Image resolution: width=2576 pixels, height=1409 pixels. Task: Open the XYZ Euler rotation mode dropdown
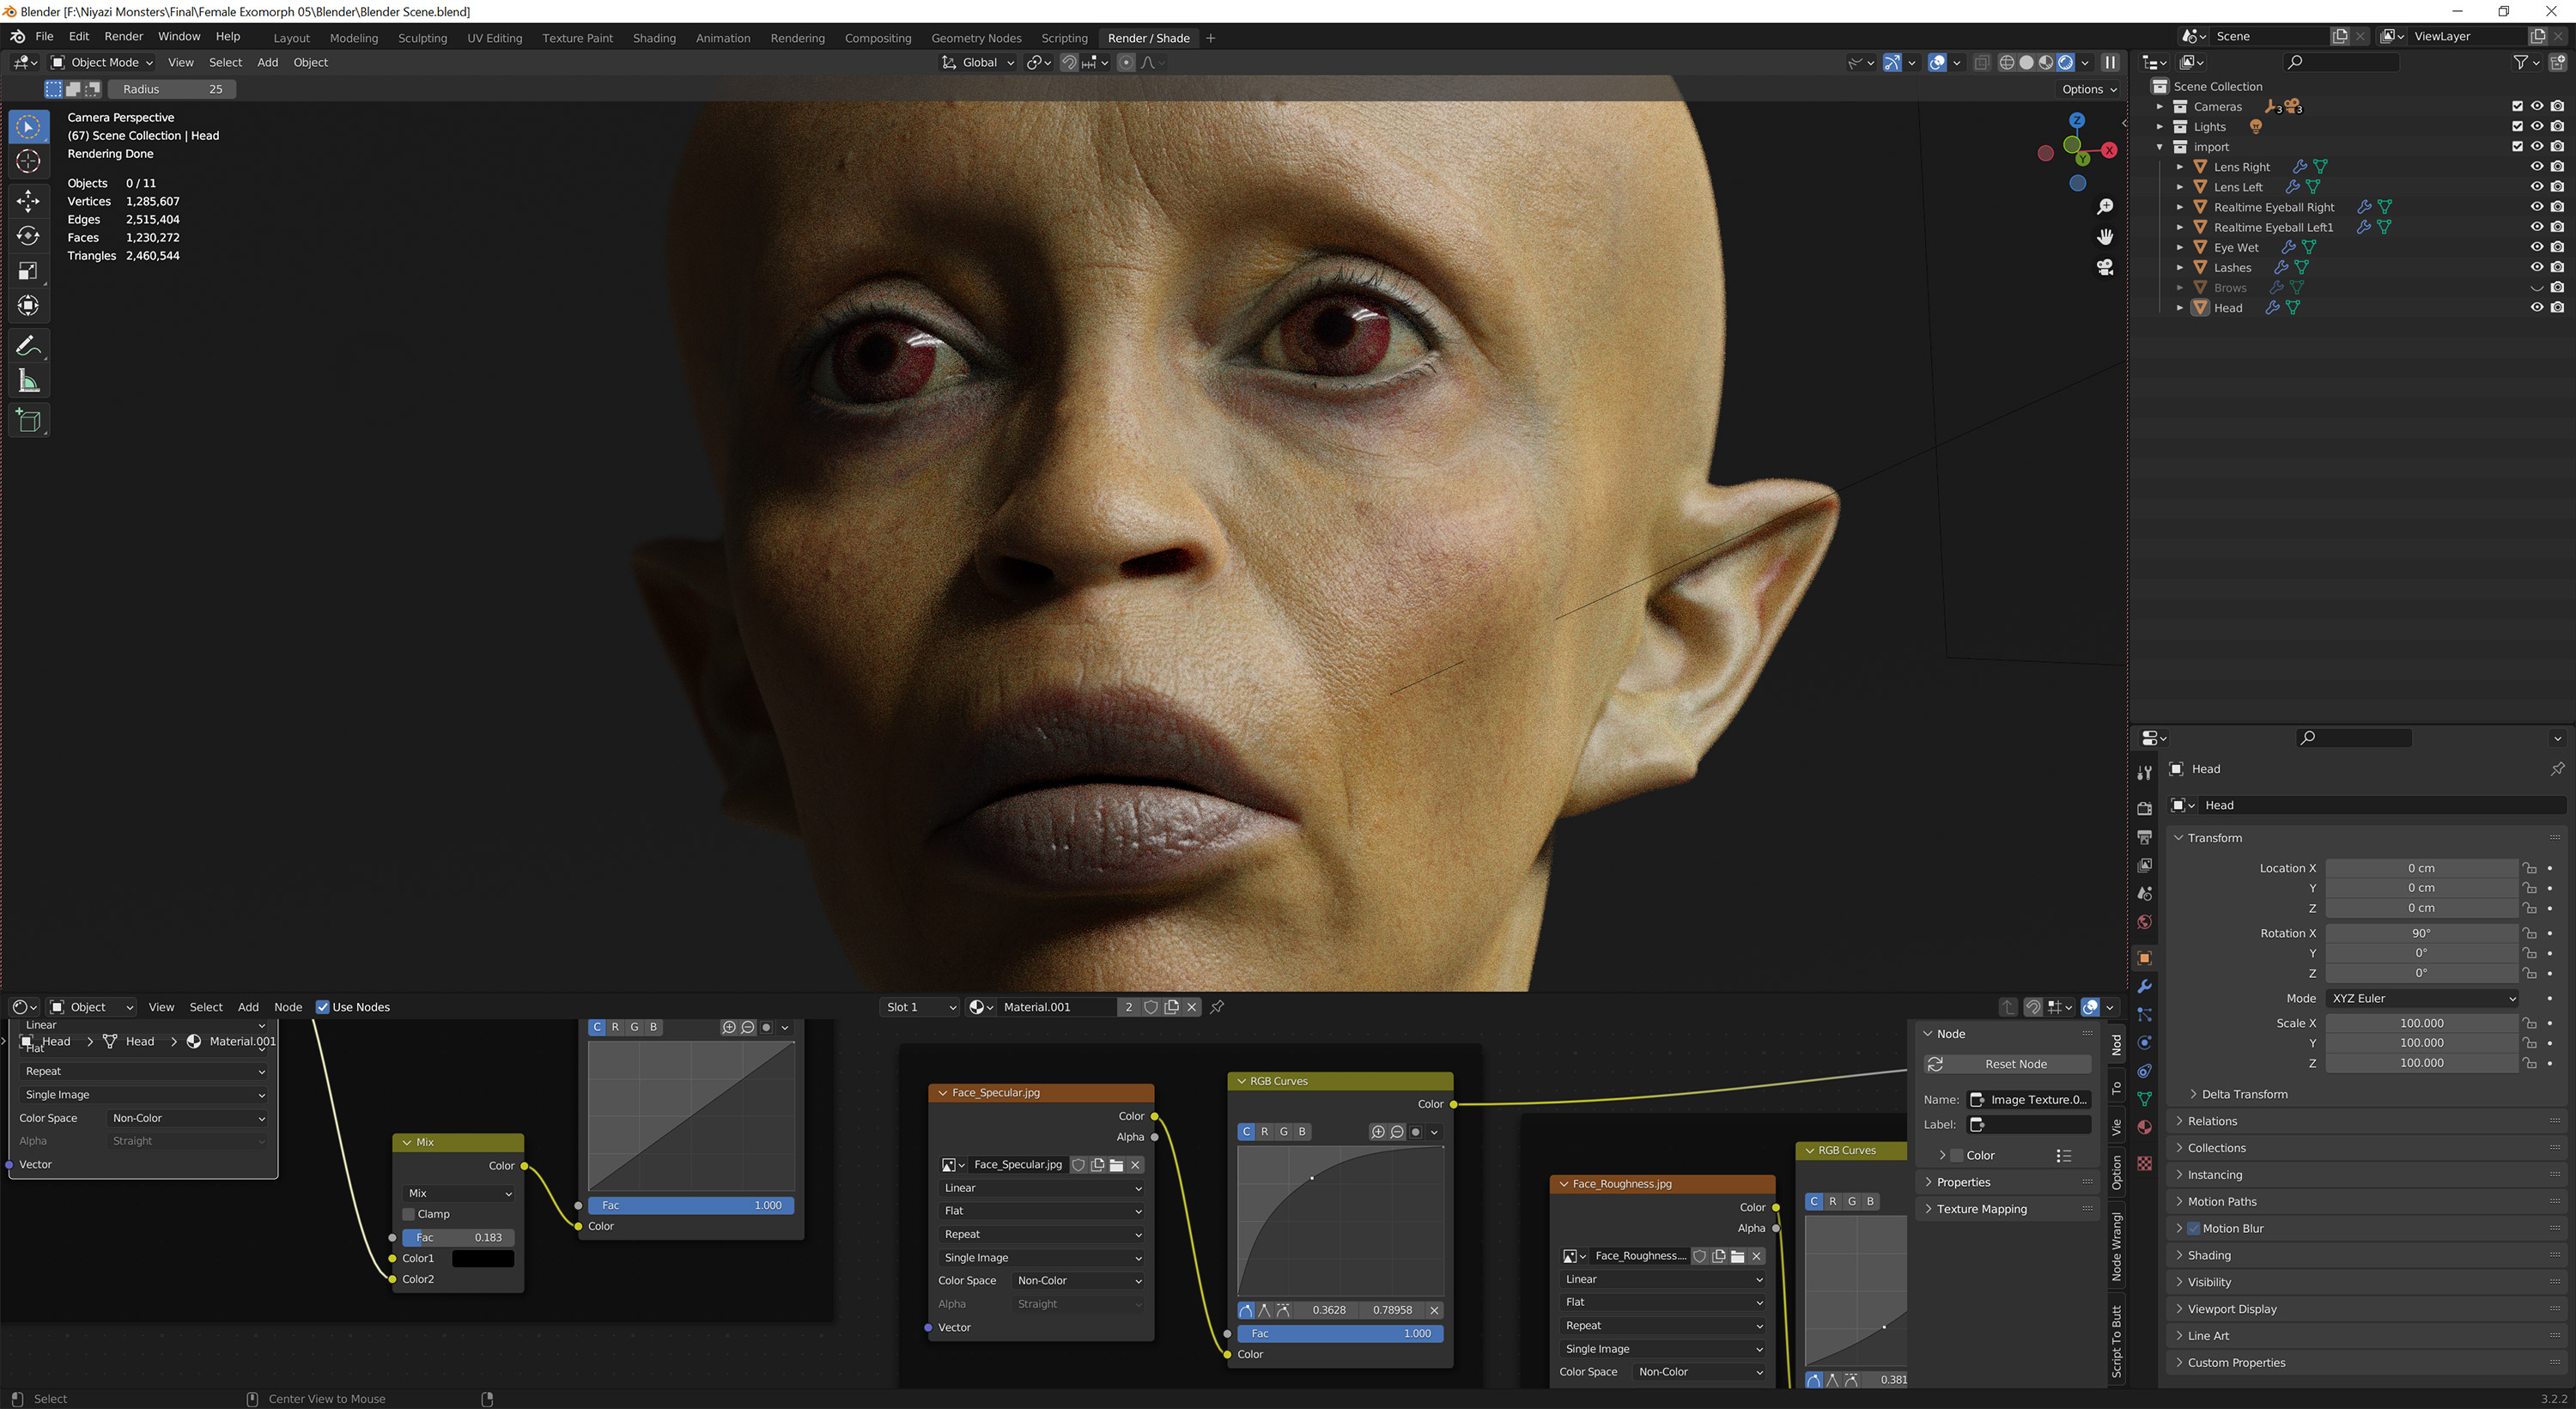[x=2420, y=998]
